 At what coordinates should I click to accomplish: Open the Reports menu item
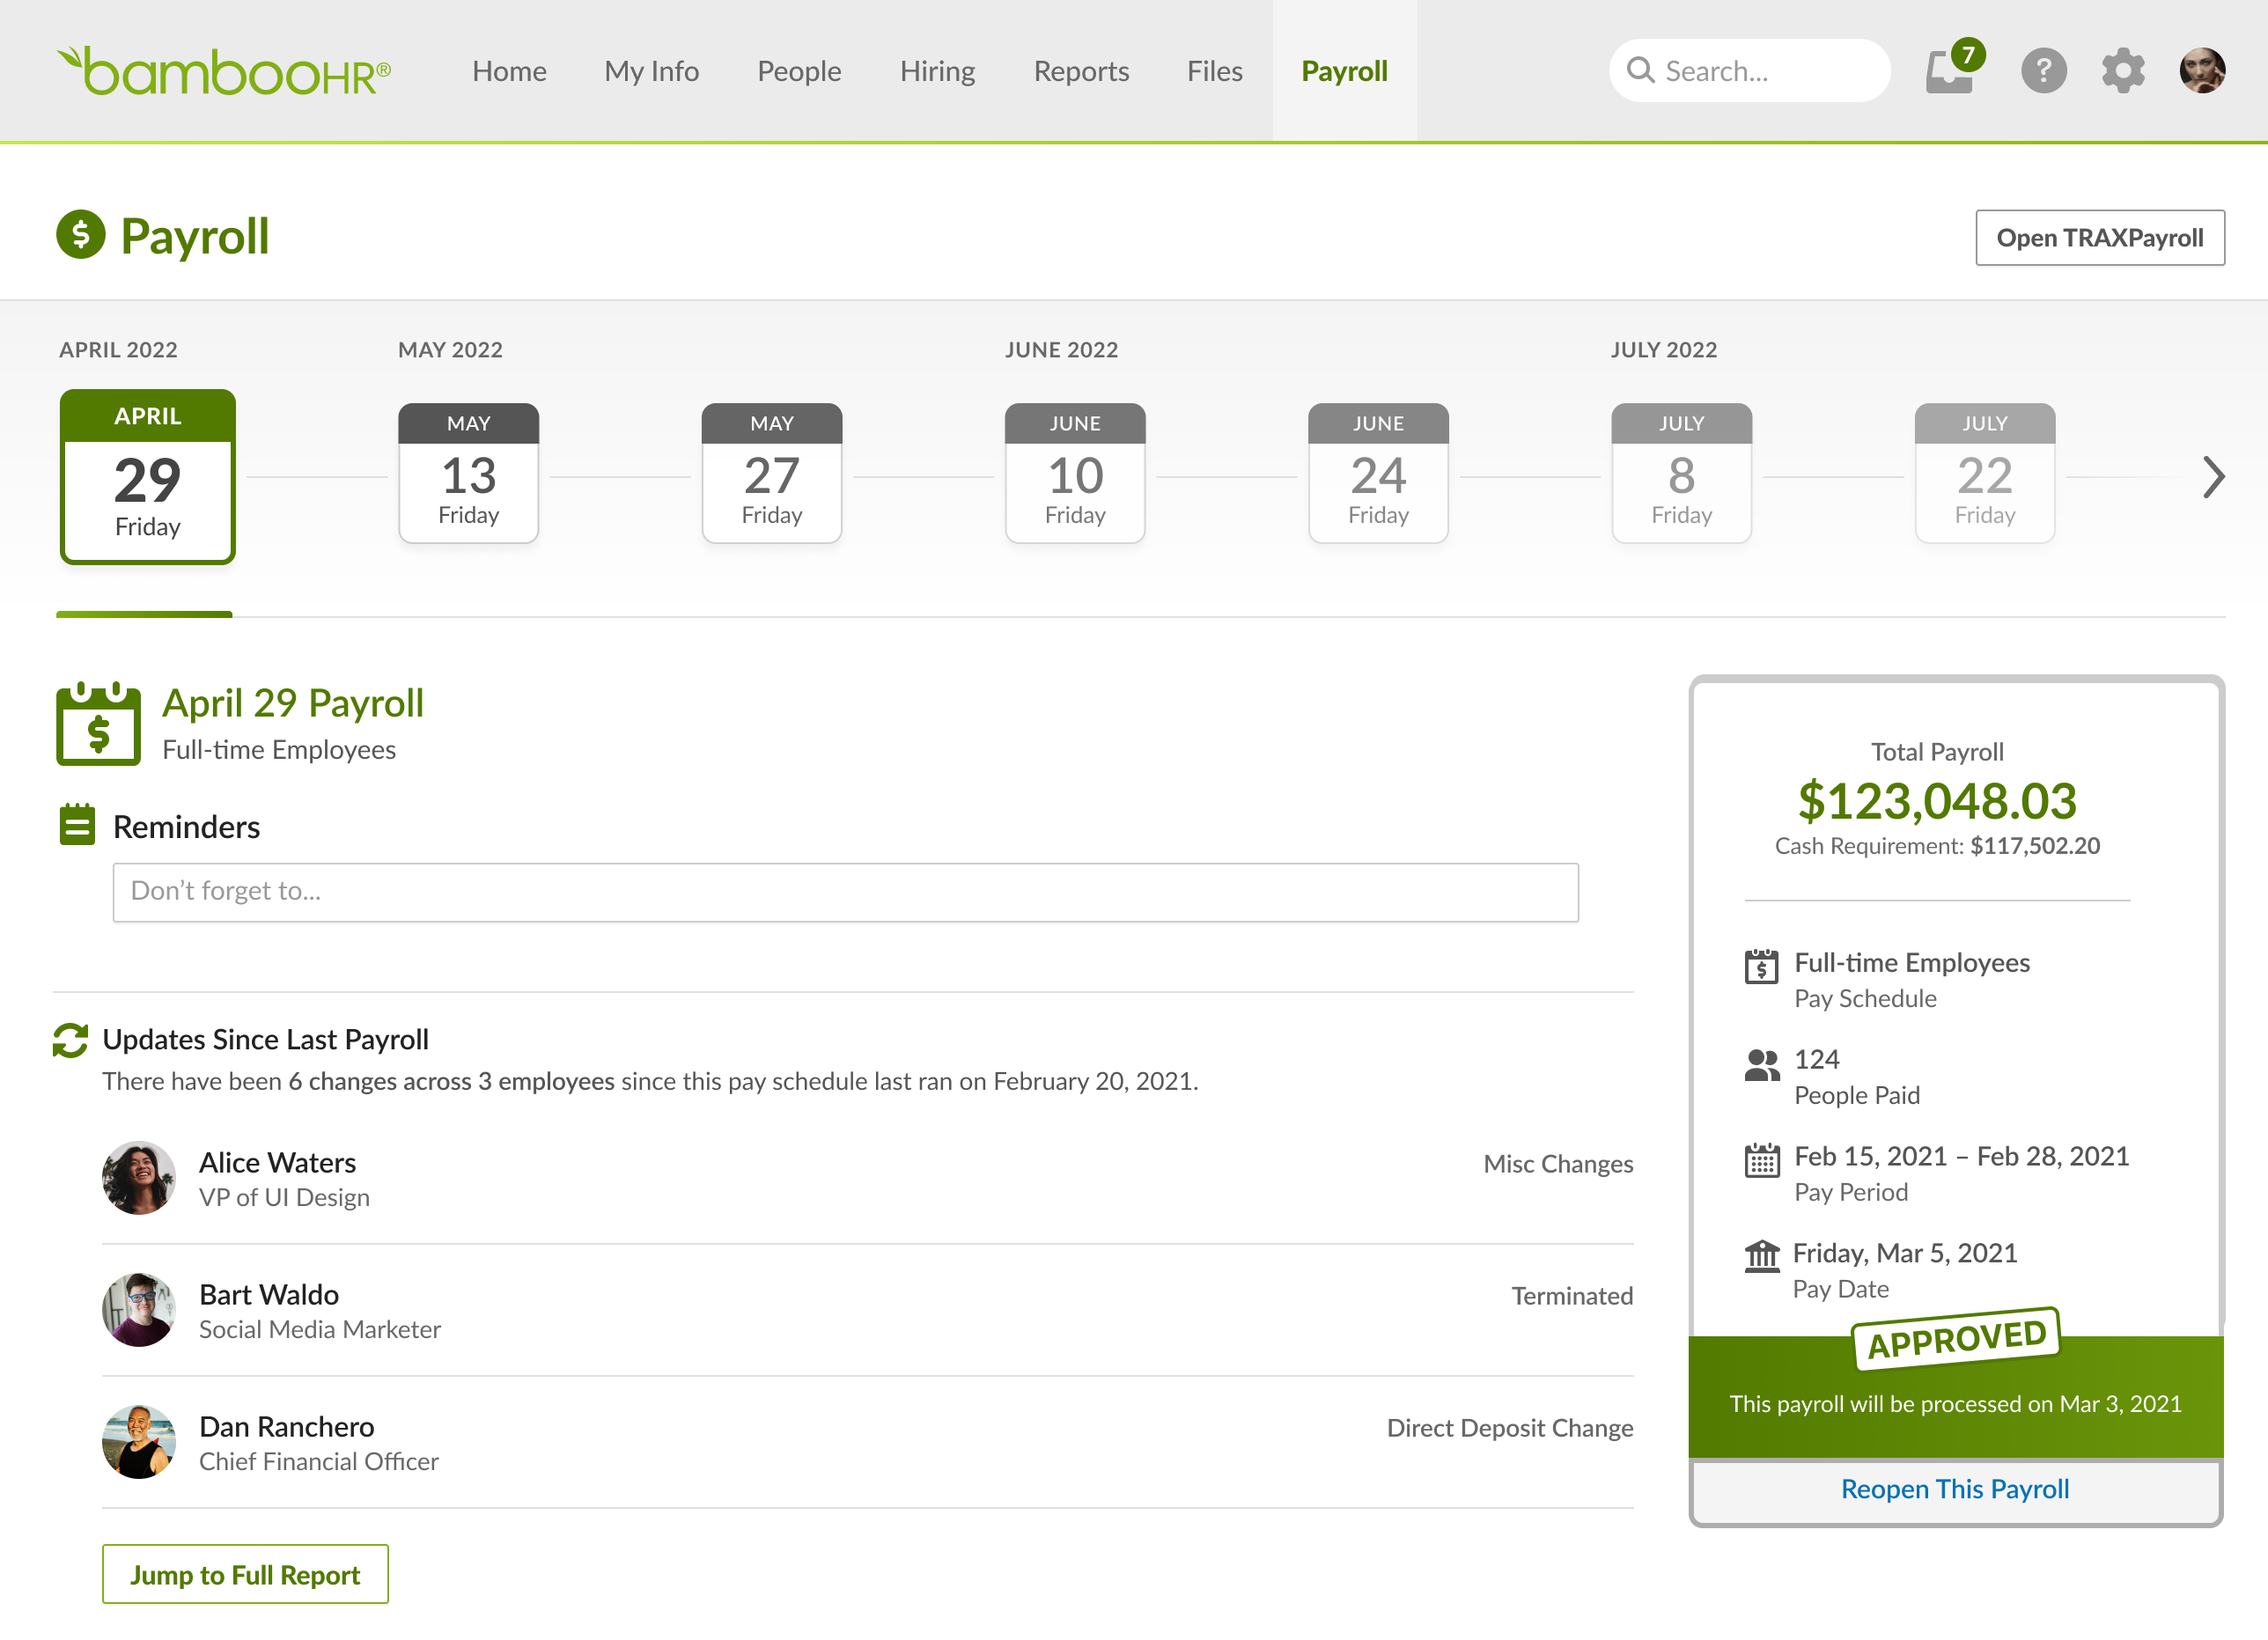point(1080,71)
